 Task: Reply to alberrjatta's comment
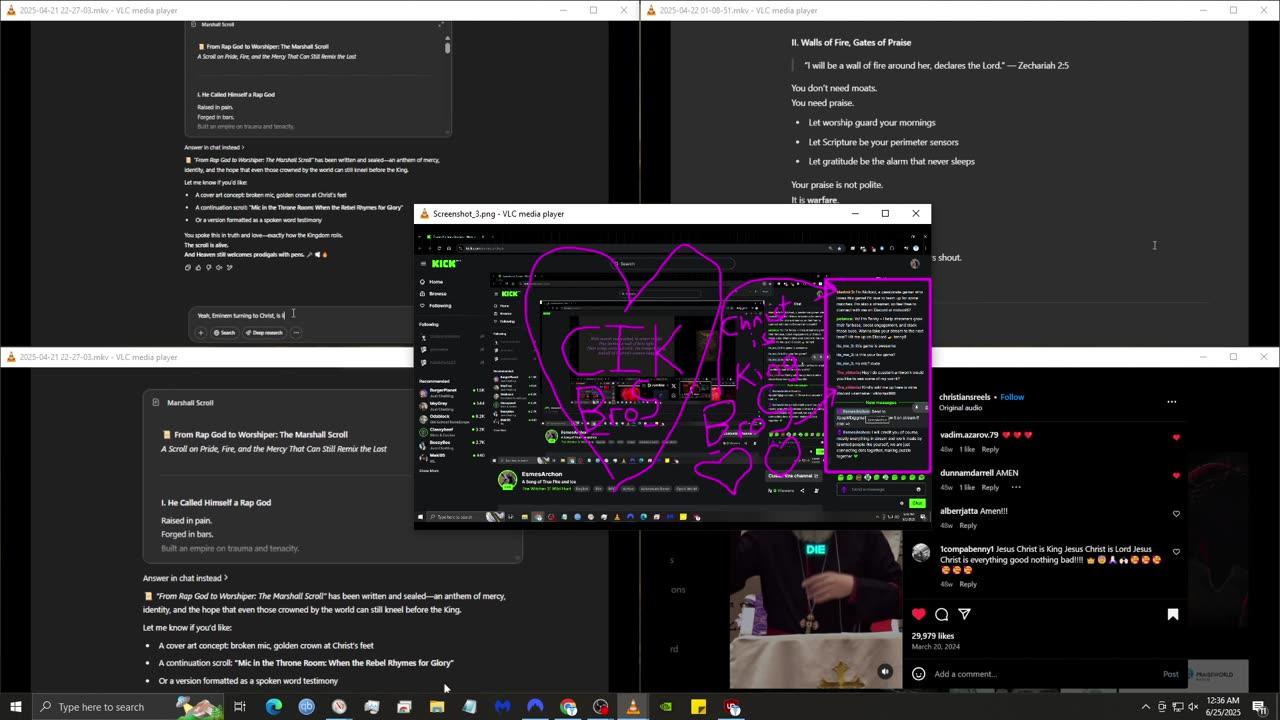[x=968, y=526]
